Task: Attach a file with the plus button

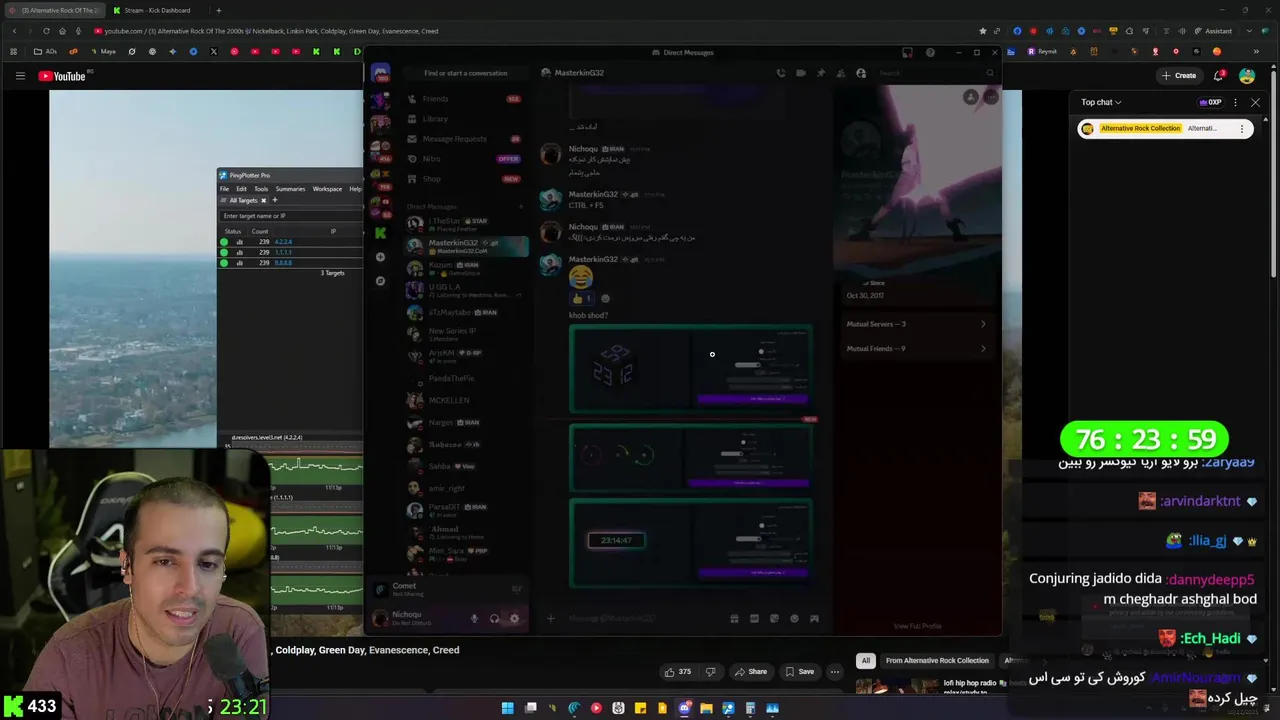Action: (x=550, y=618)
